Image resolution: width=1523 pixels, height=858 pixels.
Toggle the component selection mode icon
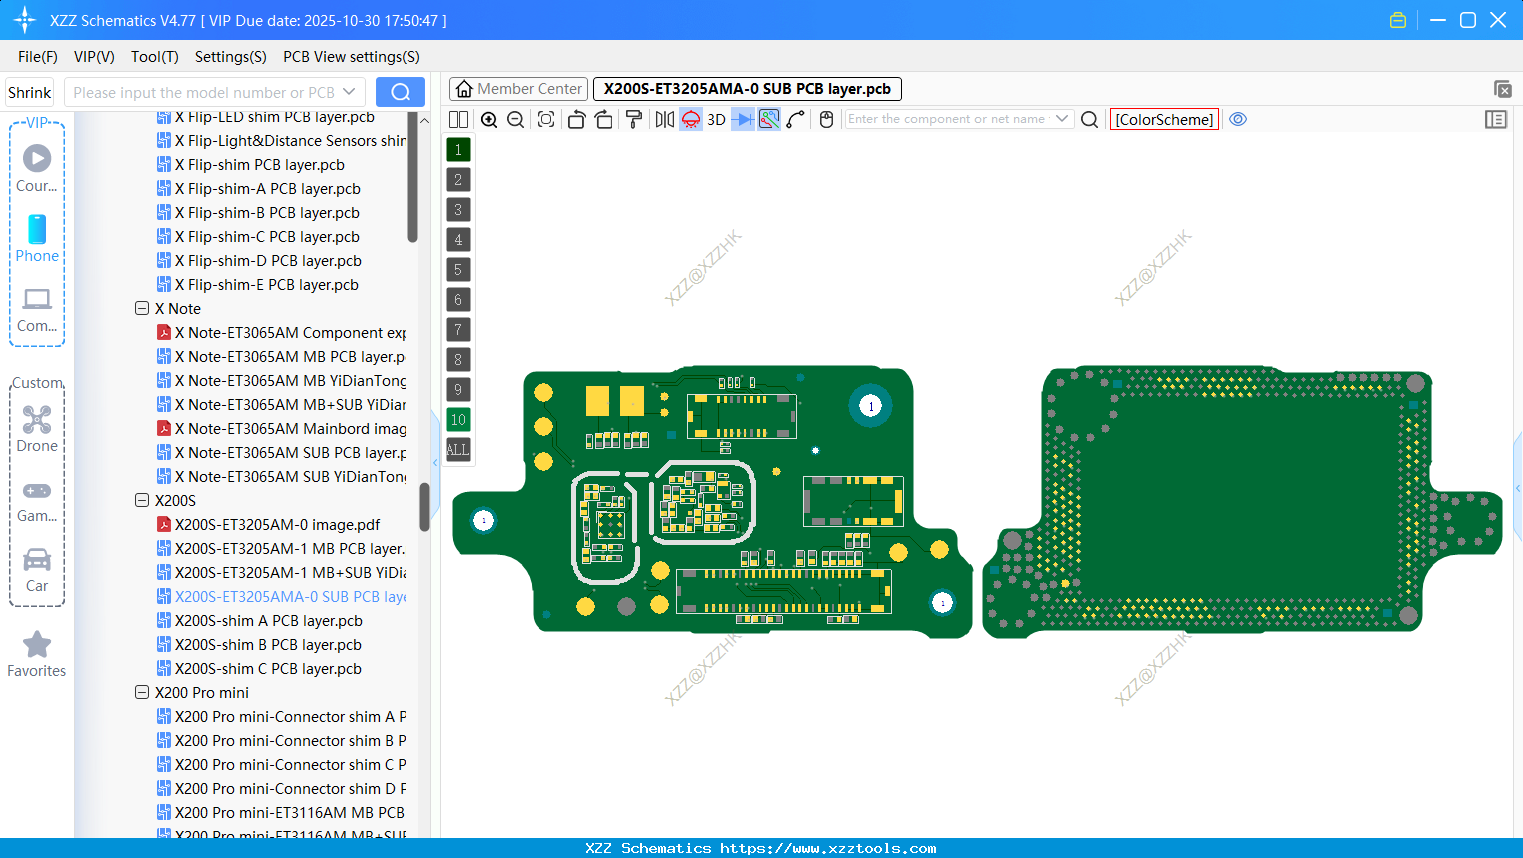point(769,119)
